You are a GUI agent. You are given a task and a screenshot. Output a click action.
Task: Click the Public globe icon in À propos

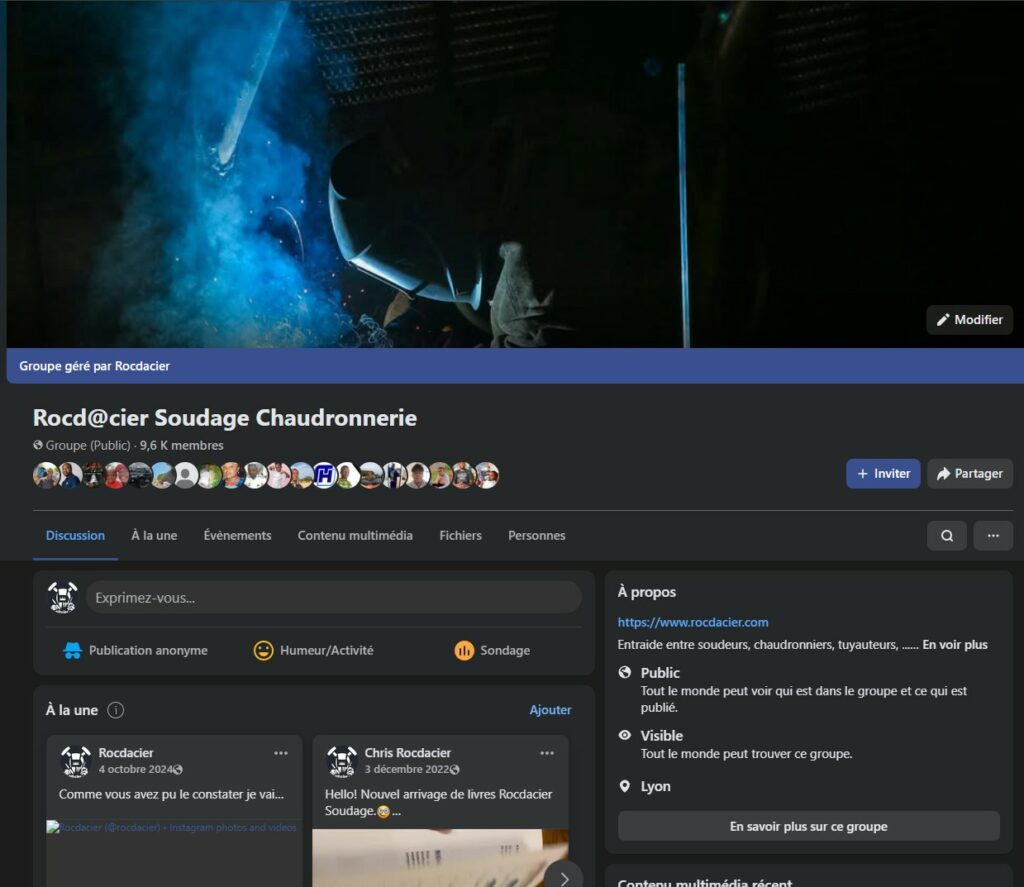[x=625, y=672]
